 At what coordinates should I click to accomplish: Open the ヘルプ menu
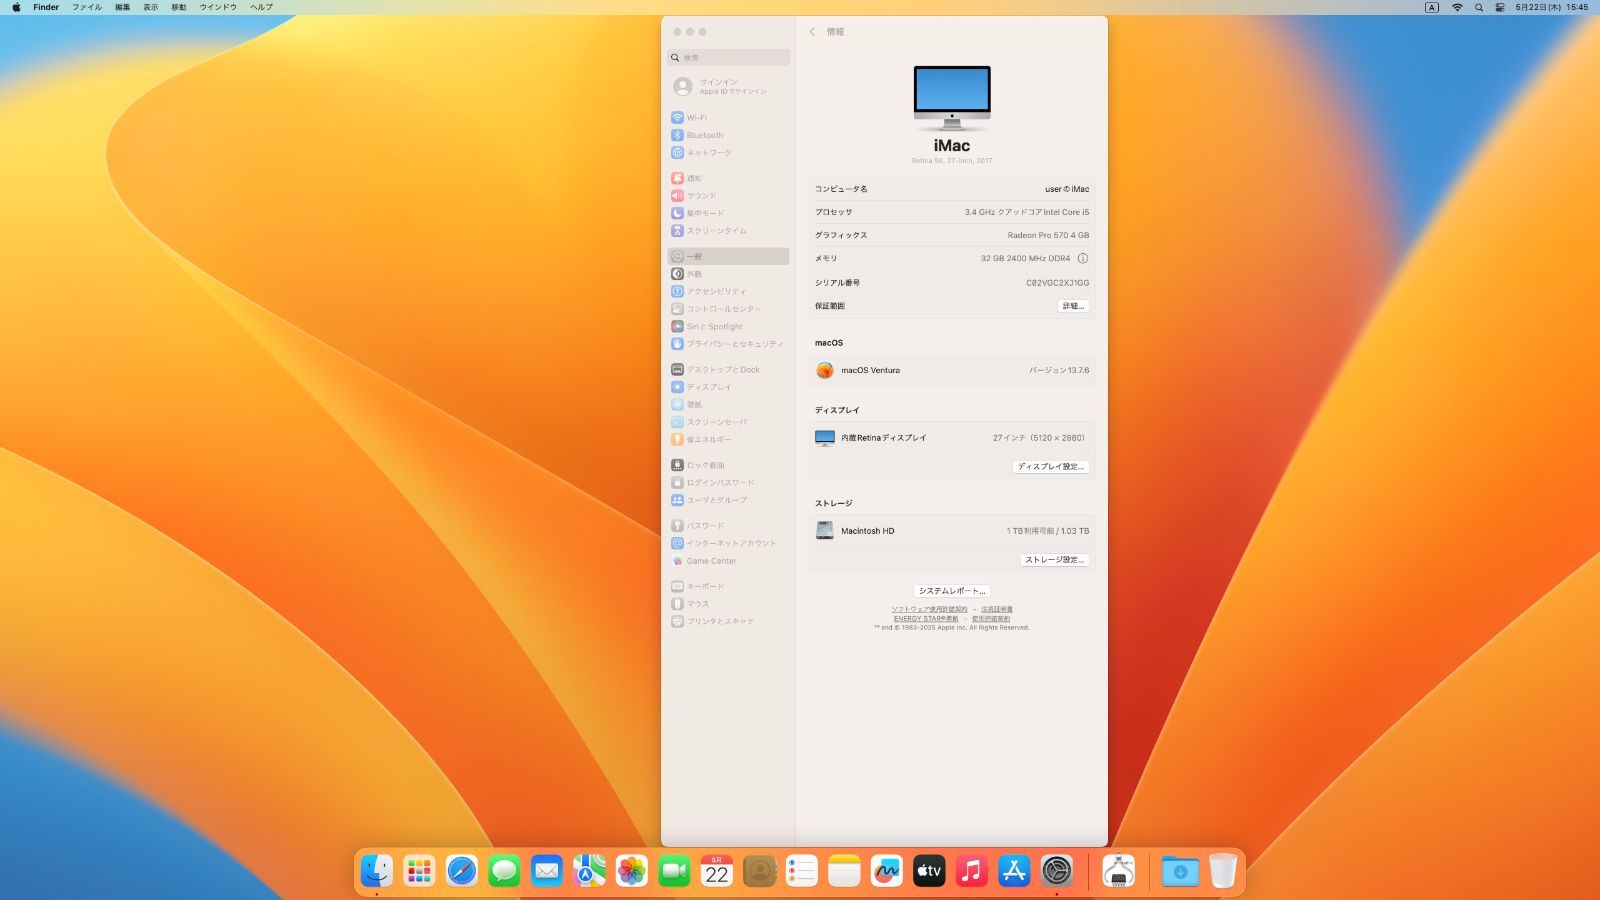click(x=262, y=7)
